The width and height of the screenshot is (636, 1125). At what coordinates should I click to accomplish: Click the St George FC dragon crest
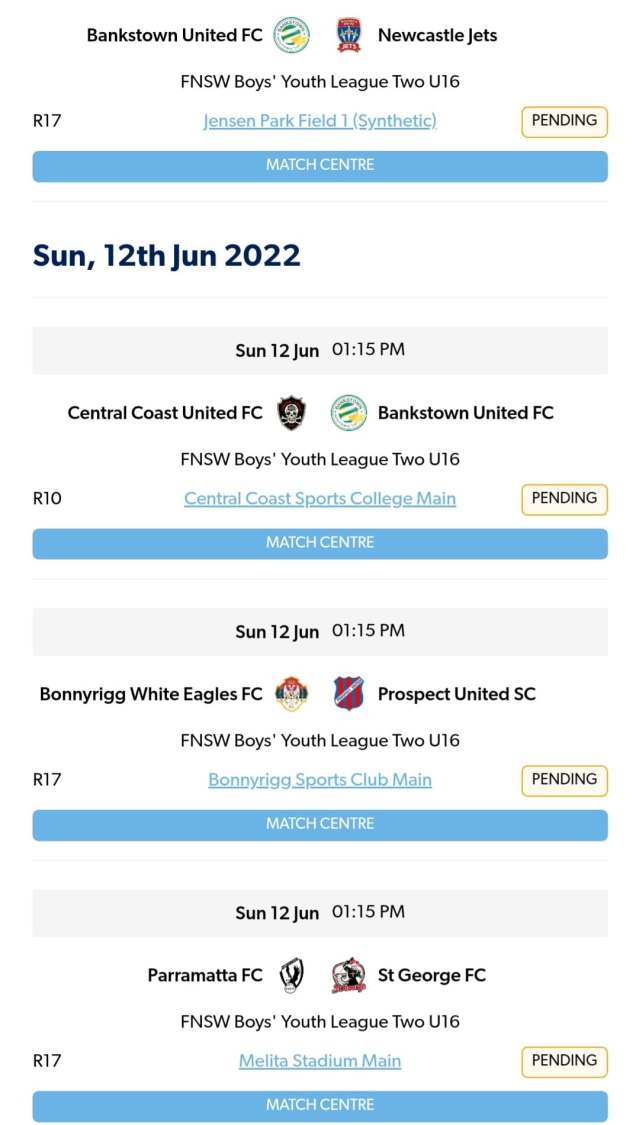(x=347, y=975)
